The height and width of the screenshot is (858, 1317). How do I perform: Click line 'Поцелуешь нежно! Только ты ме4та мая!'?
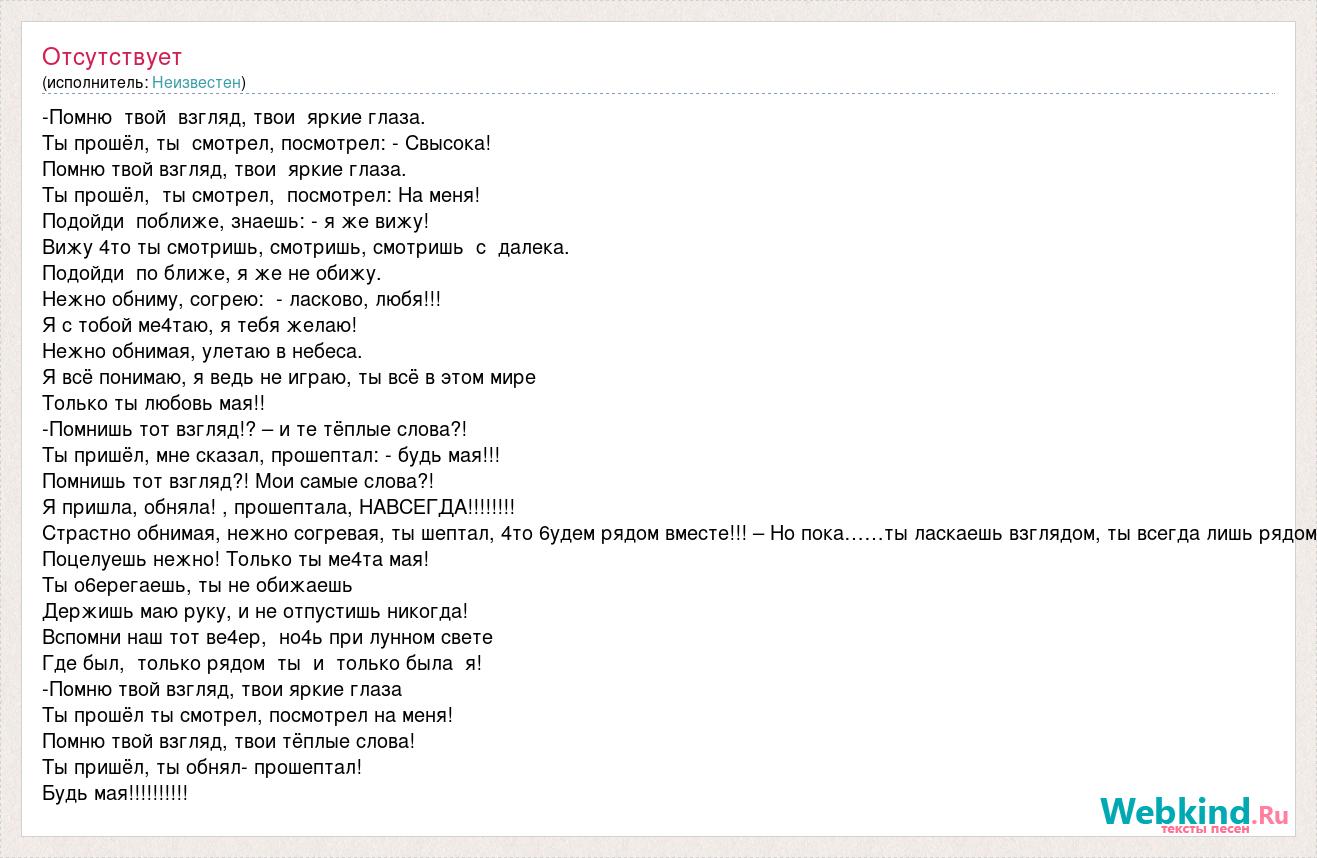[x=236, y=559]
